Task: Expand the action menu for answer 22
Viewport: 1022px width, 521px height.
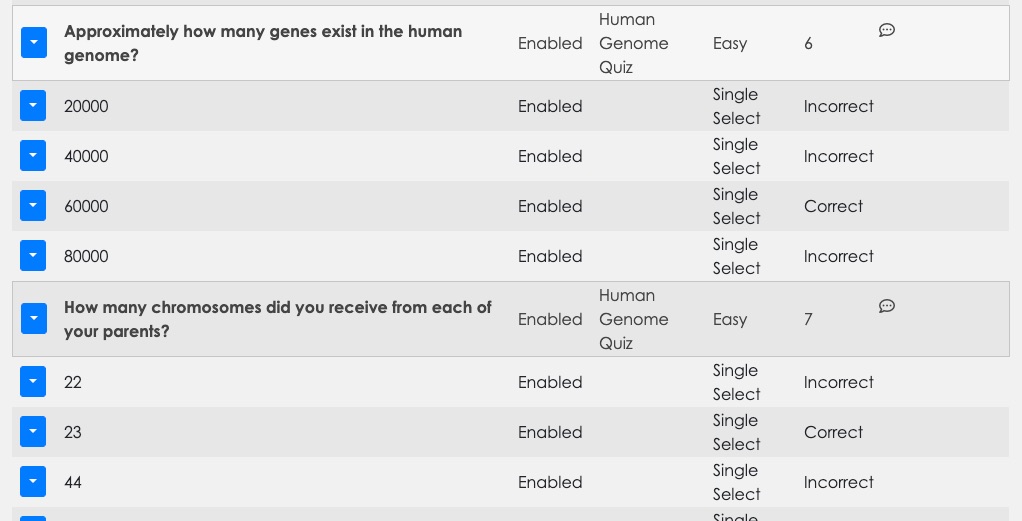Action: (33, 381)
